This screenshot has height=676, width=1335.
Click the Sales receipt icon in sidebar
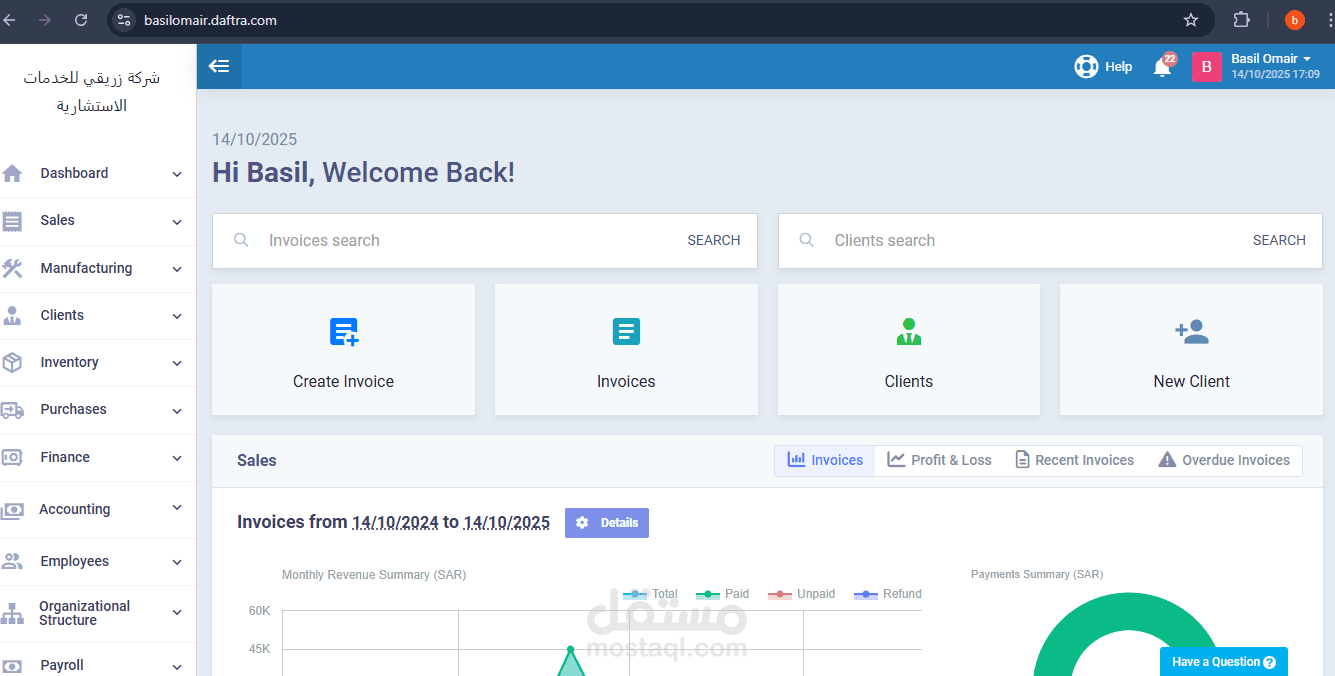click(x=12, y=221)
